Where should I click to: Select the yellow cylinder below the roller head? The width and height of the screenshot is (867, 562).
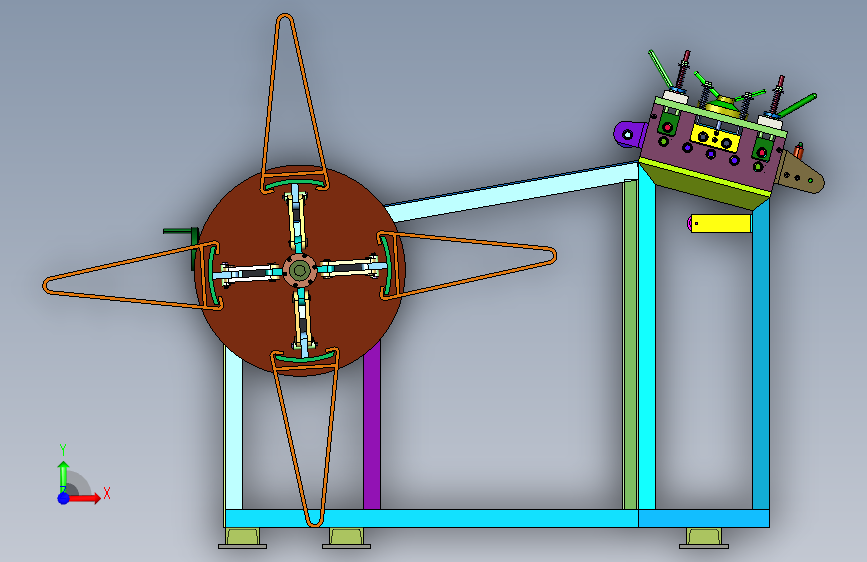[720, 223]
